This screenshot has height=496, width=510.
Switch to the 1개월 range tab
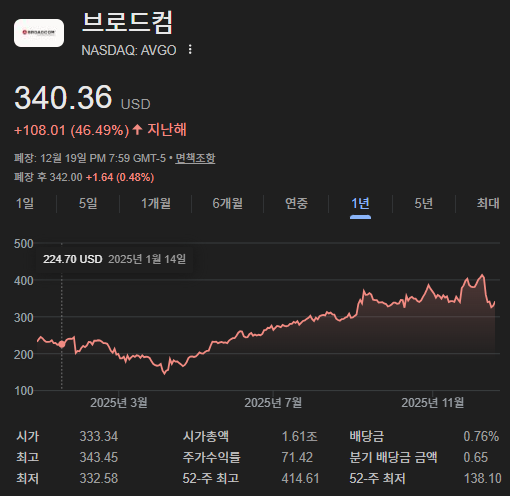tap(156, 203)
